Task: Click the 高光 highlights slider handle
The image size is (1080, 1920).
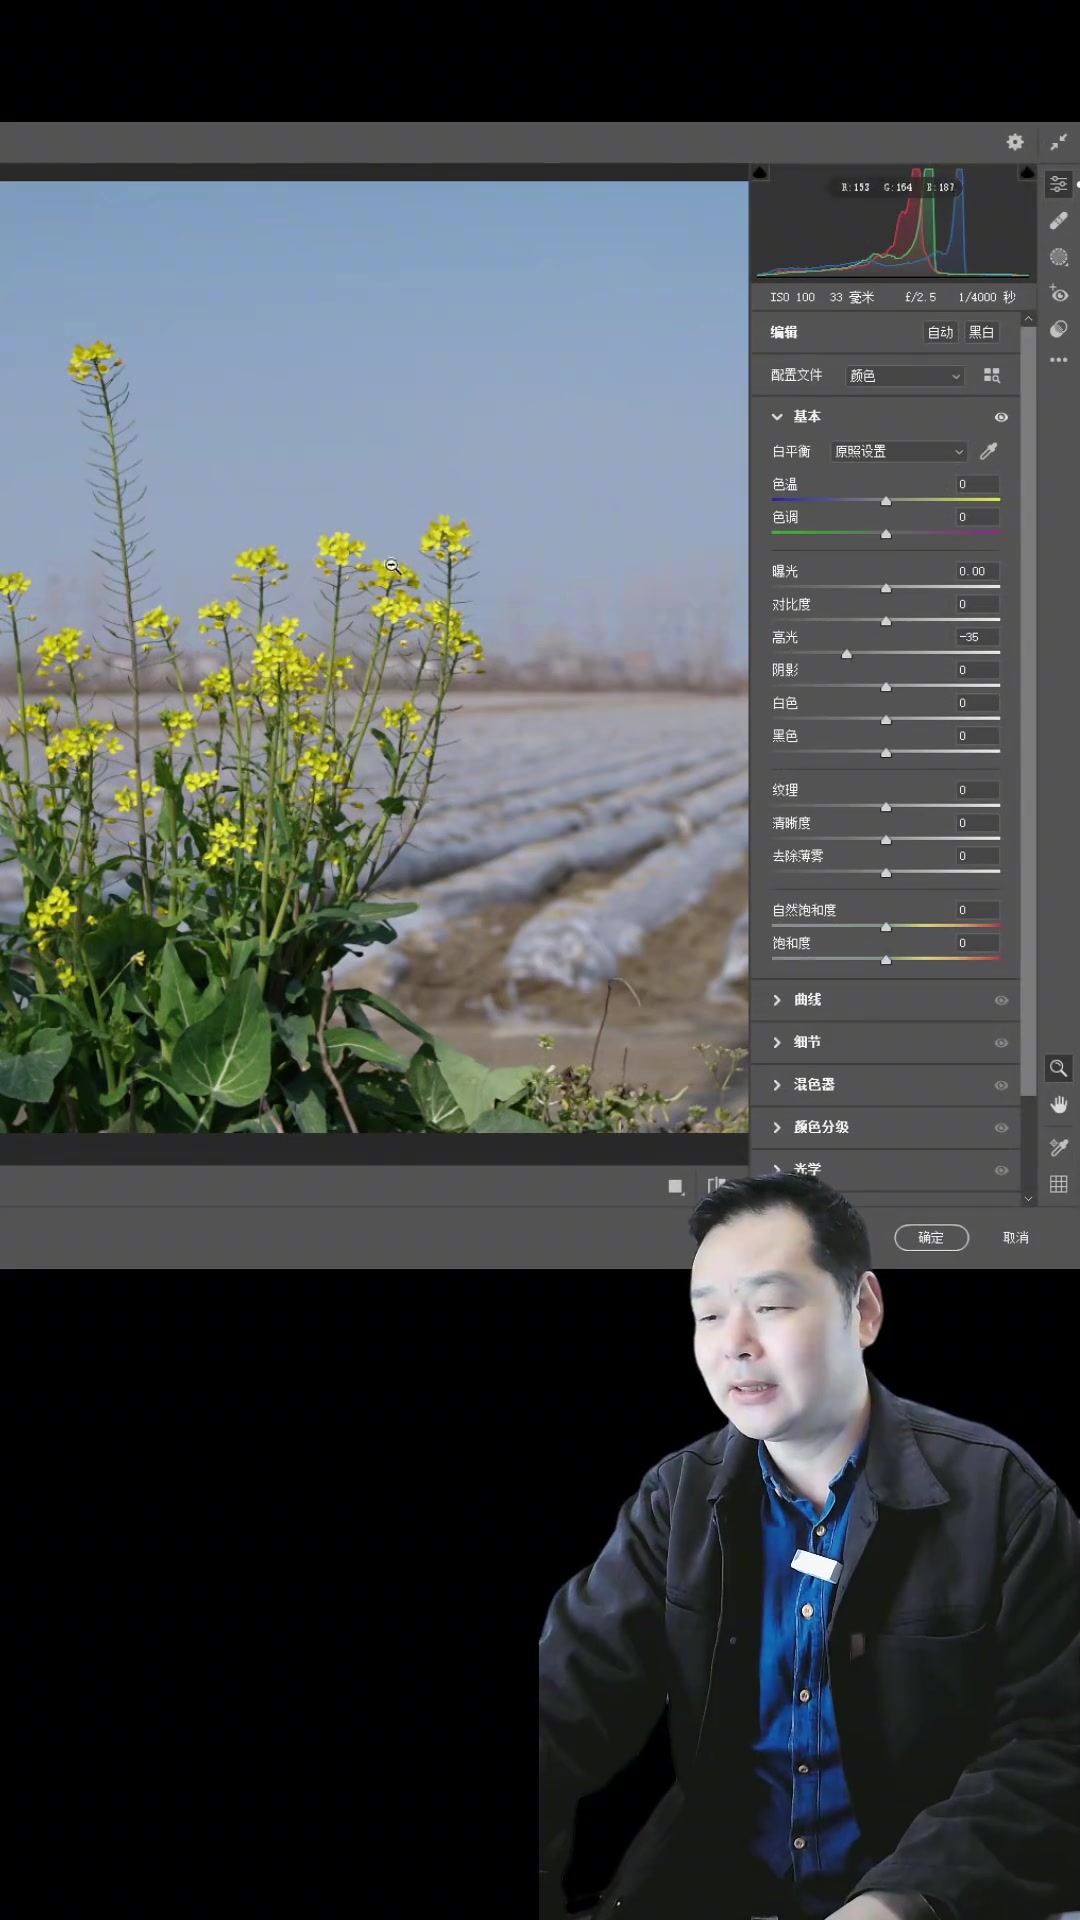Action: click(x=847, y=654)
